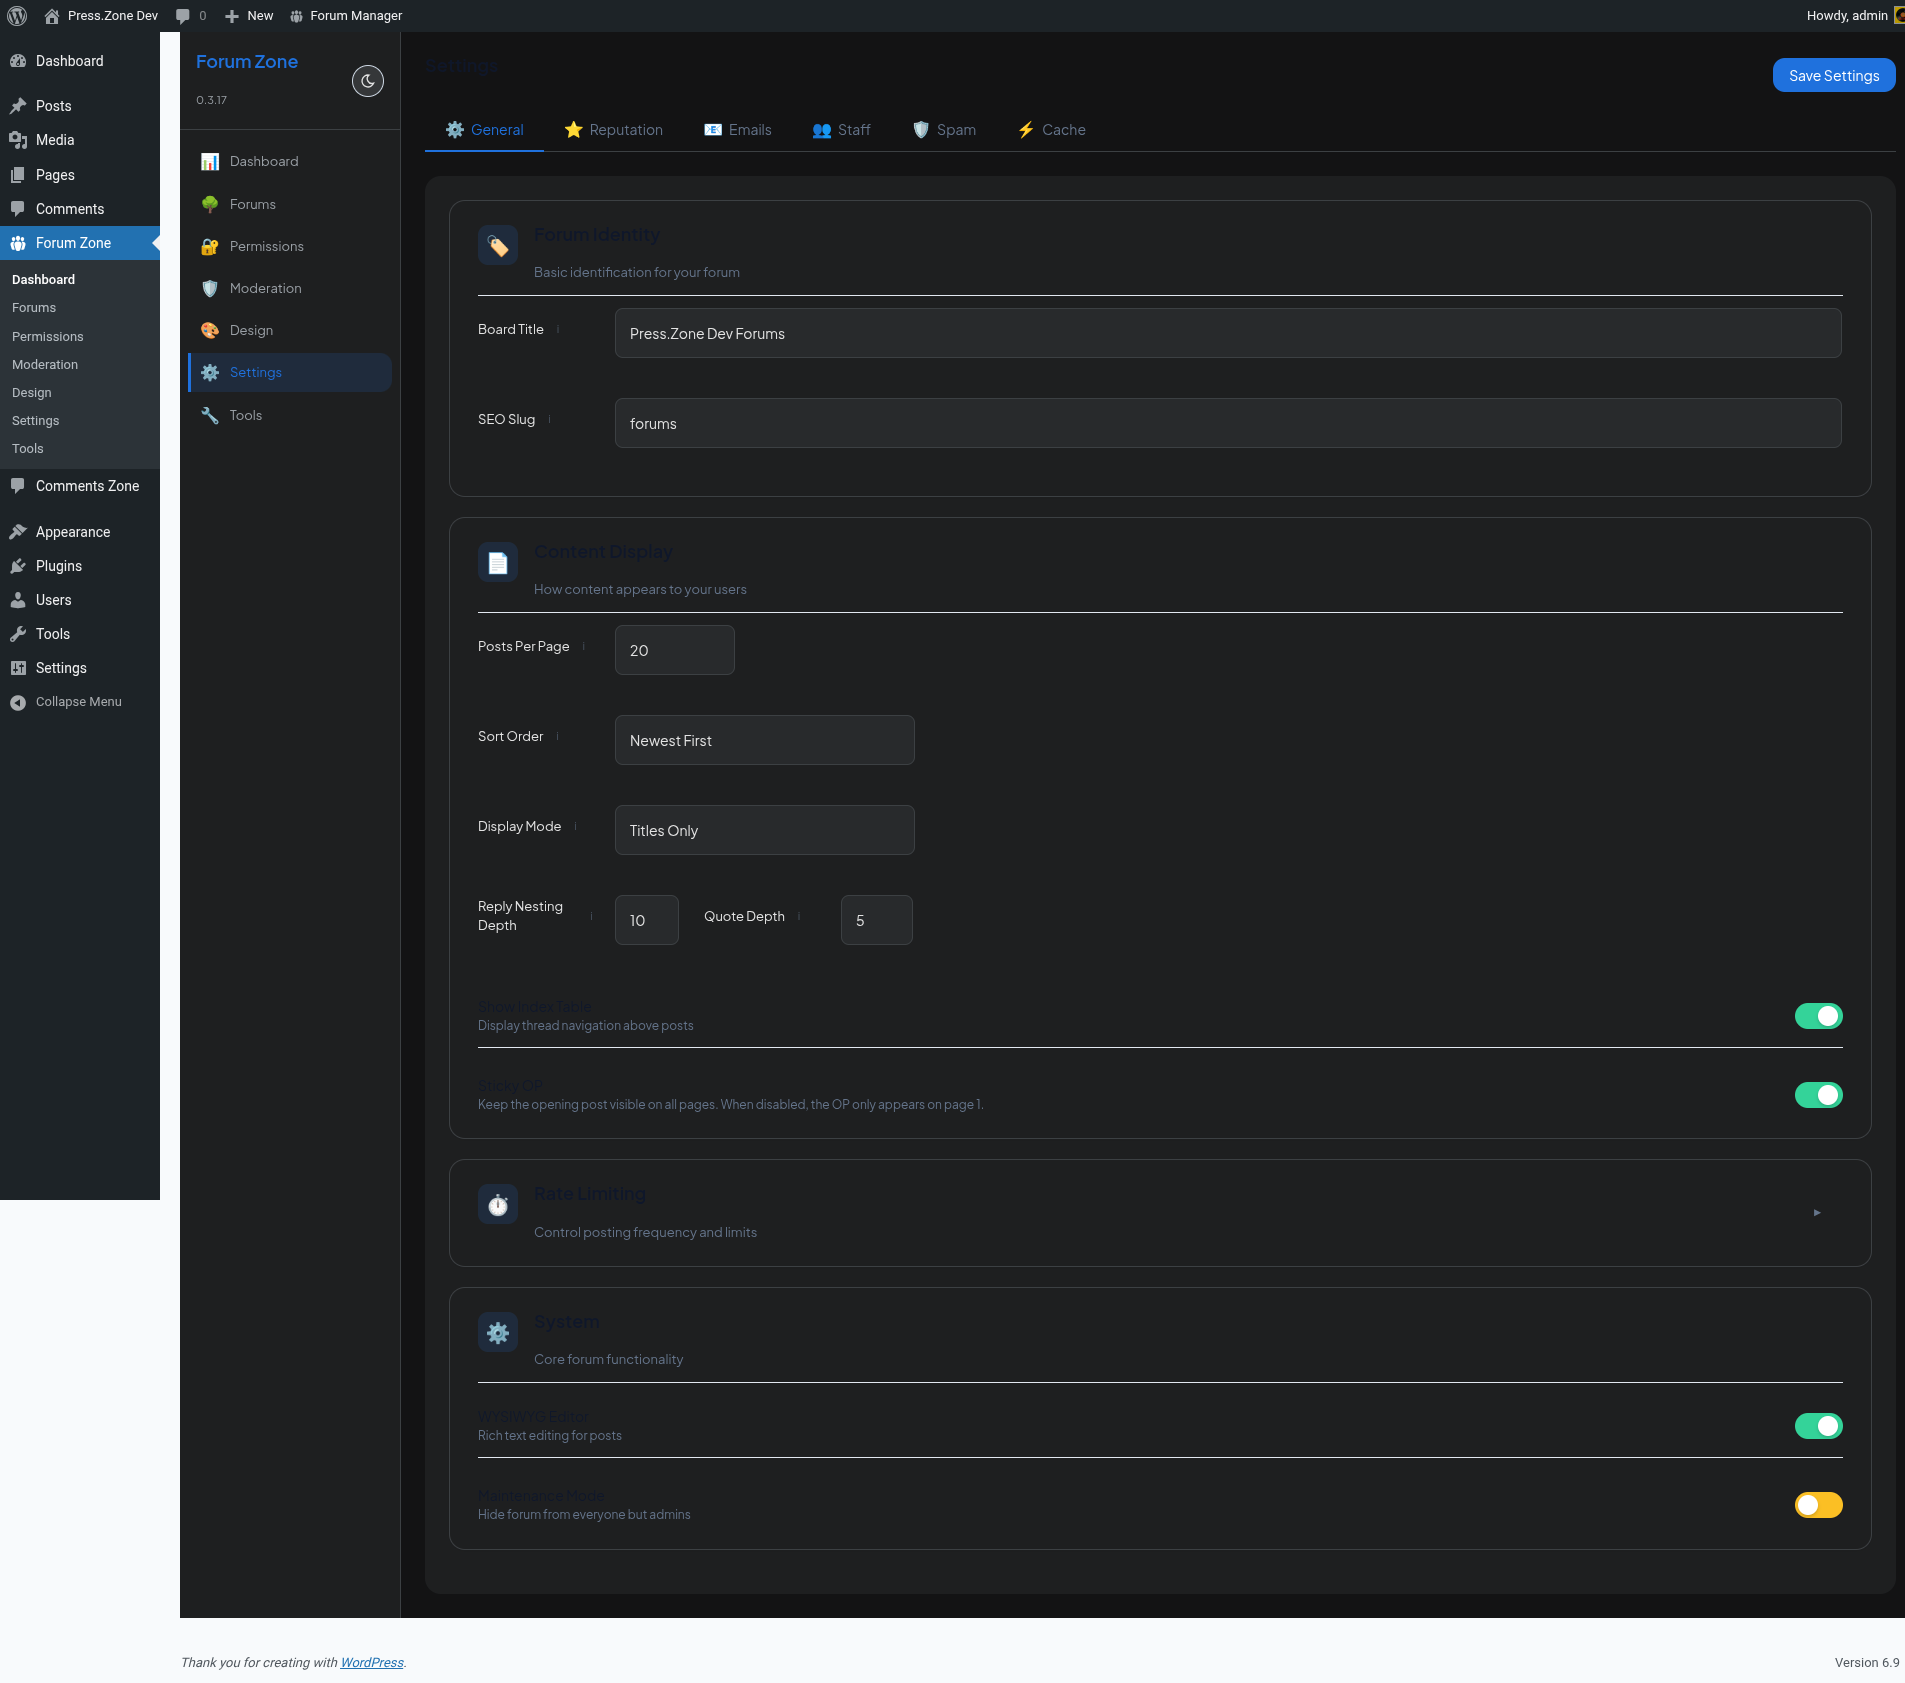Toggle dark mode moon icon
Screen dimensions: 1905x1683
[368, 81]
